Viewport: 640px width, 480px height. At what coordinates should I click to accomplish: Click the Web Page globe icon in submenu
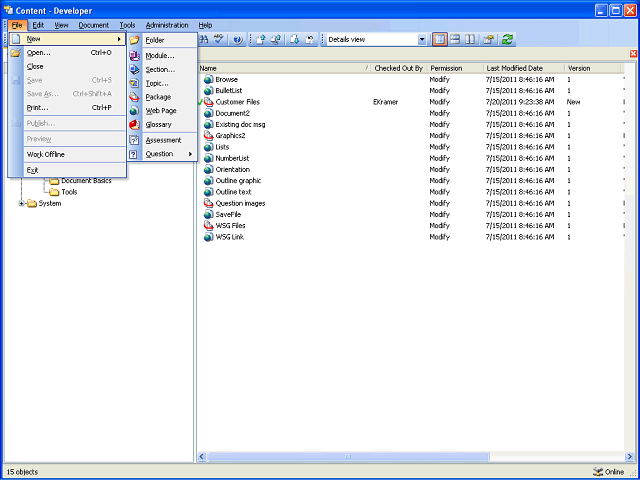pos(134,111)
